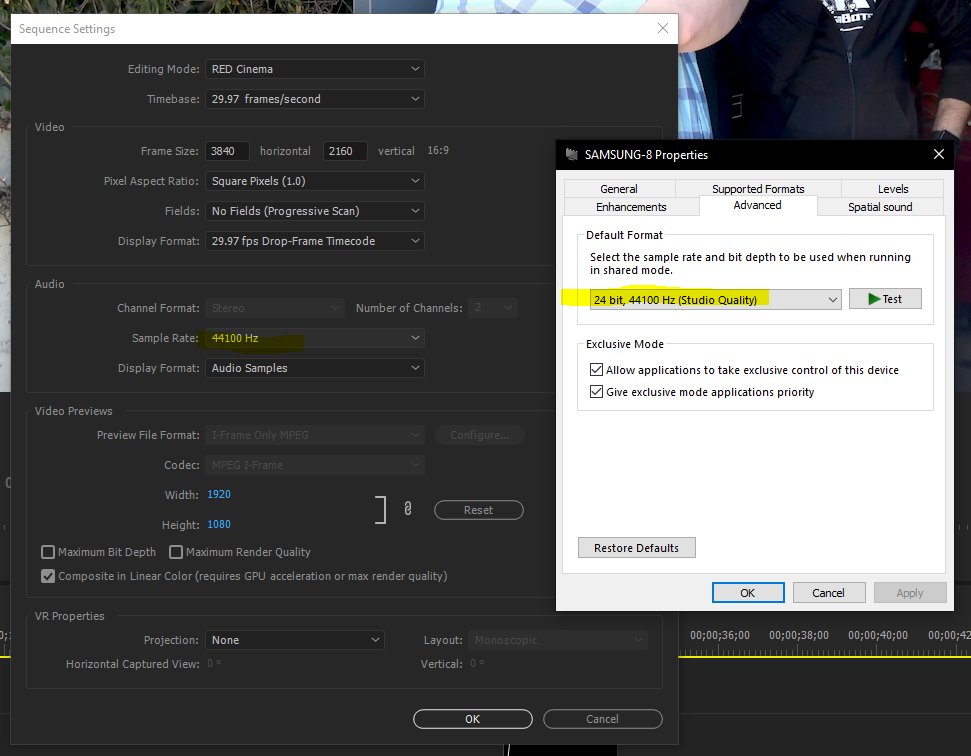Open the Timebase dropdown

point(315,99)
